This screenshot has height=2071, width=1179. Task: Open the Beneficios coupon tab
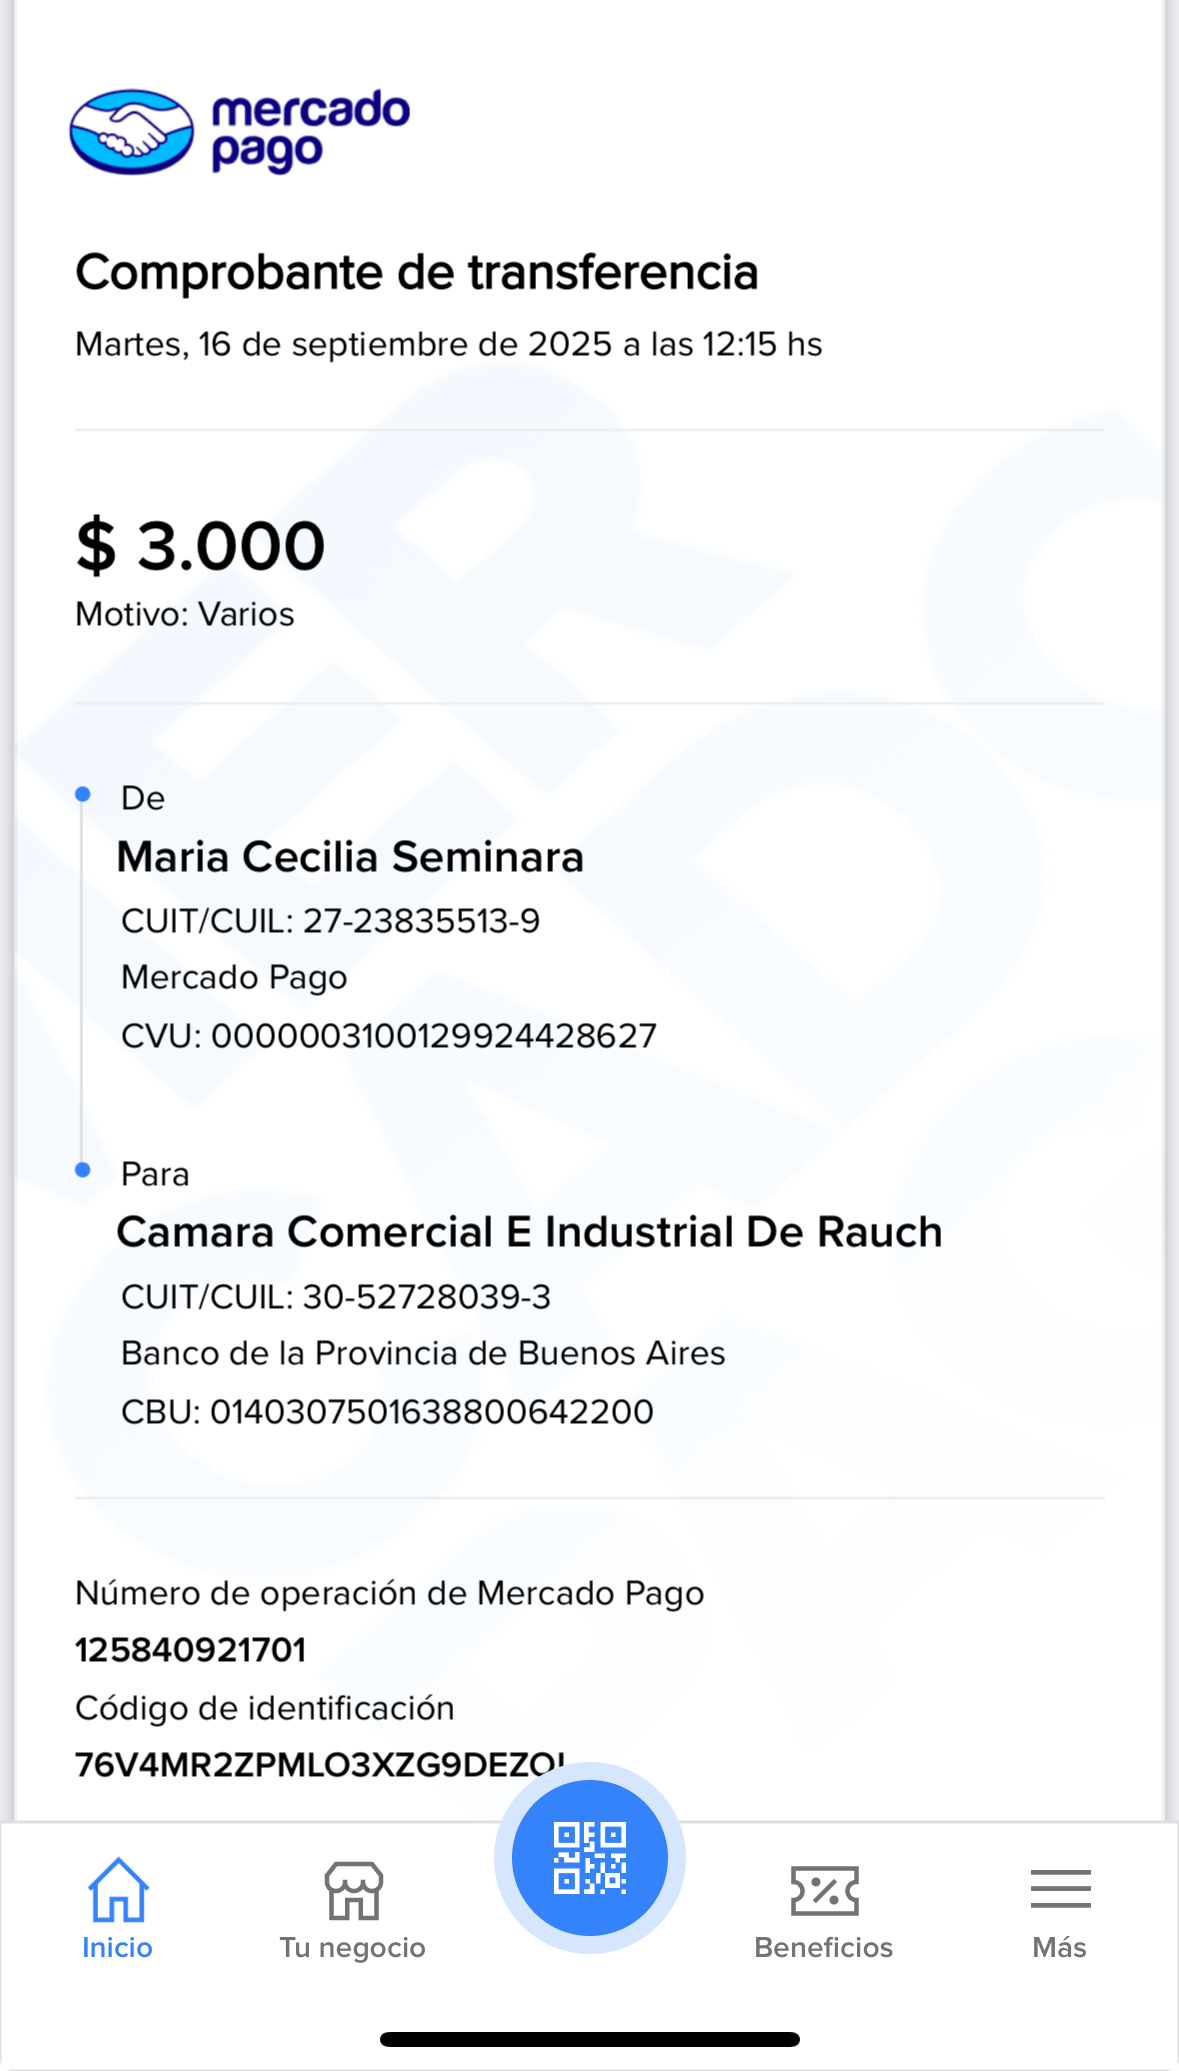click(x=824, y=1908)
